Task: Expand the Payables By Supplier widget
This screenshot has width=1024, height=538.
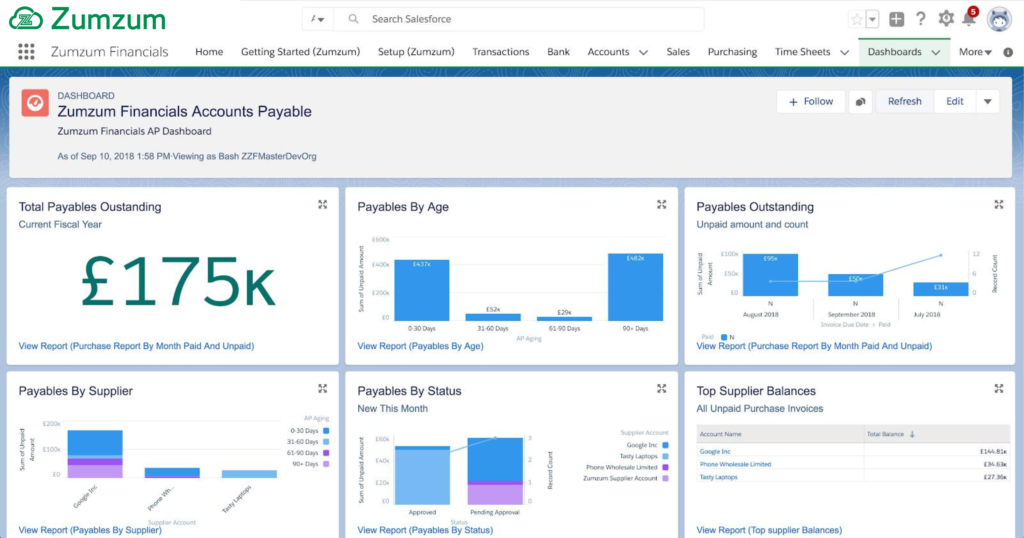Action: click(323, 389)
